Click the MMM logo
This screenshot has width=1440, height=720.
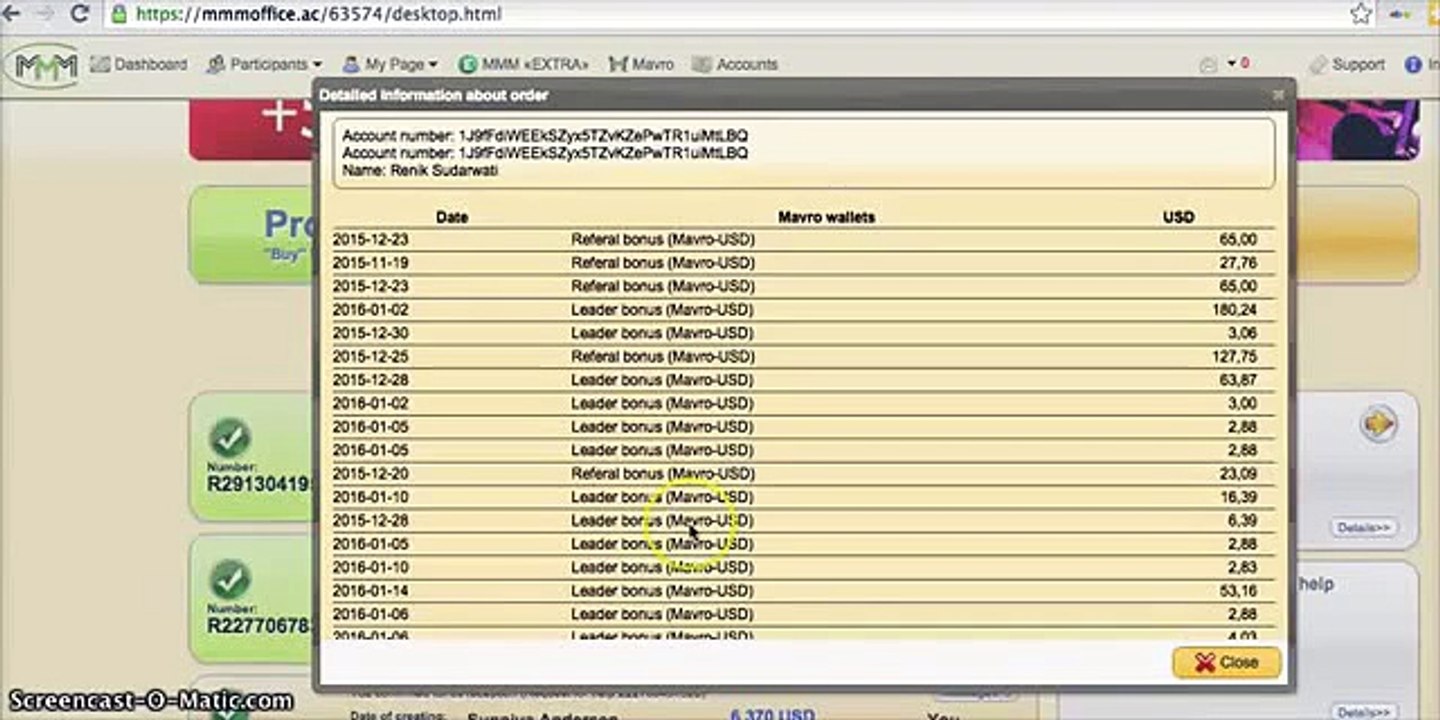coord(42,66)
